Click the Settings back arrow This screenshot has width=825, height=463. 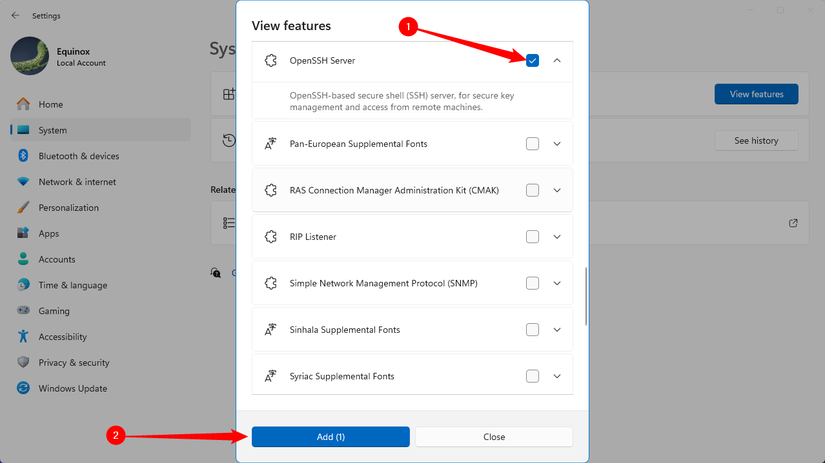pos(15,16)
